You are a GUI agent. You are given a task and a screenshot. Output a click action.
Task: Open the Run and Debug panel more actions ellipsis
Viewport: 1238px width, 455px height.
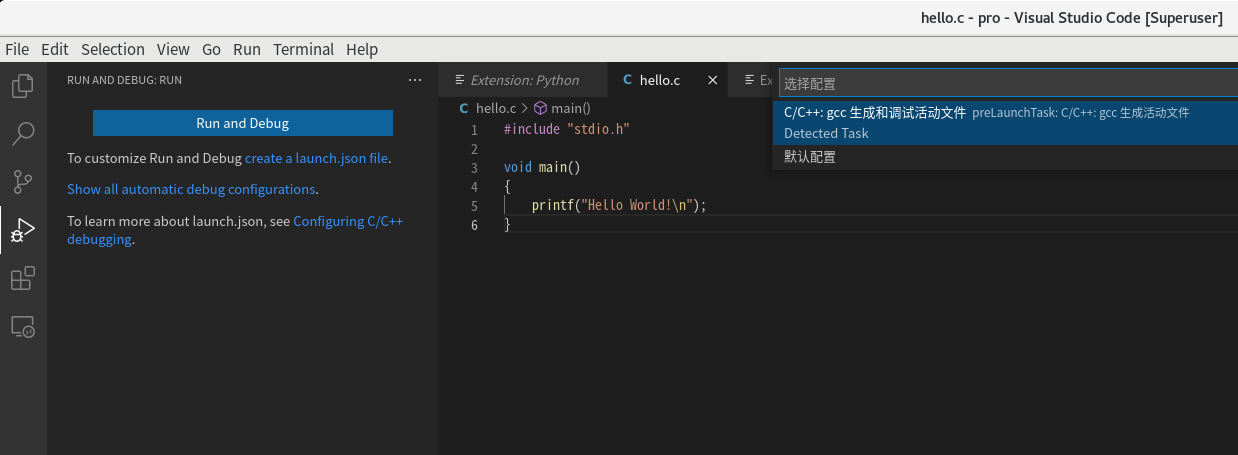[x=415, y=80]
